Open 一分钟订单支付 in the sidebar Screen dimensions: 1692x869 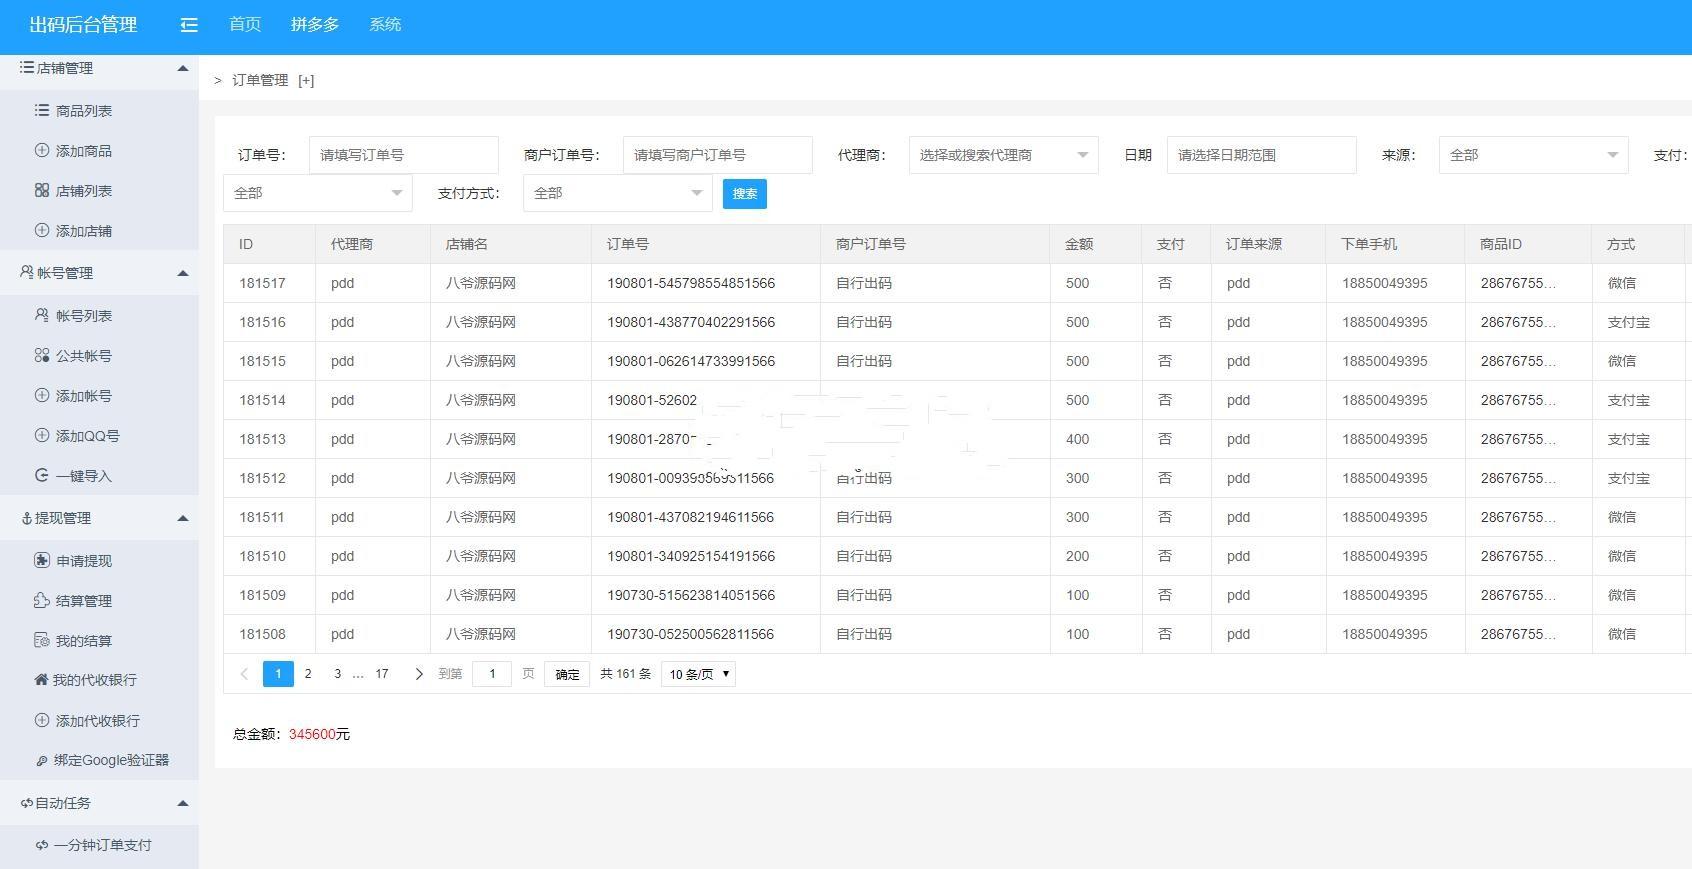pos(103,845)
